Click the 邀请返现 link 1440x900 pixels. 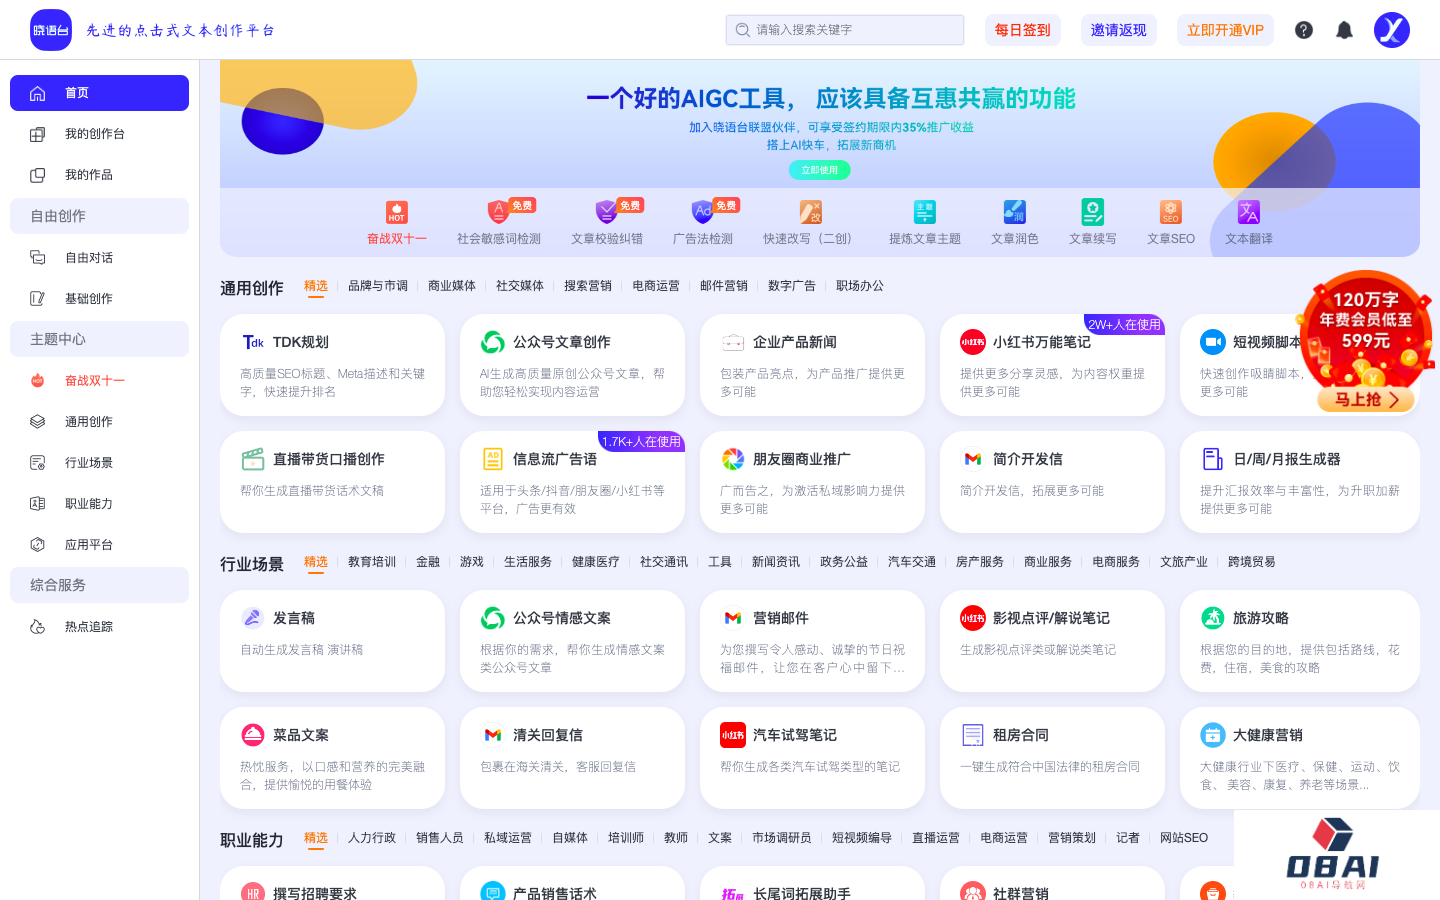[1119, 29]
